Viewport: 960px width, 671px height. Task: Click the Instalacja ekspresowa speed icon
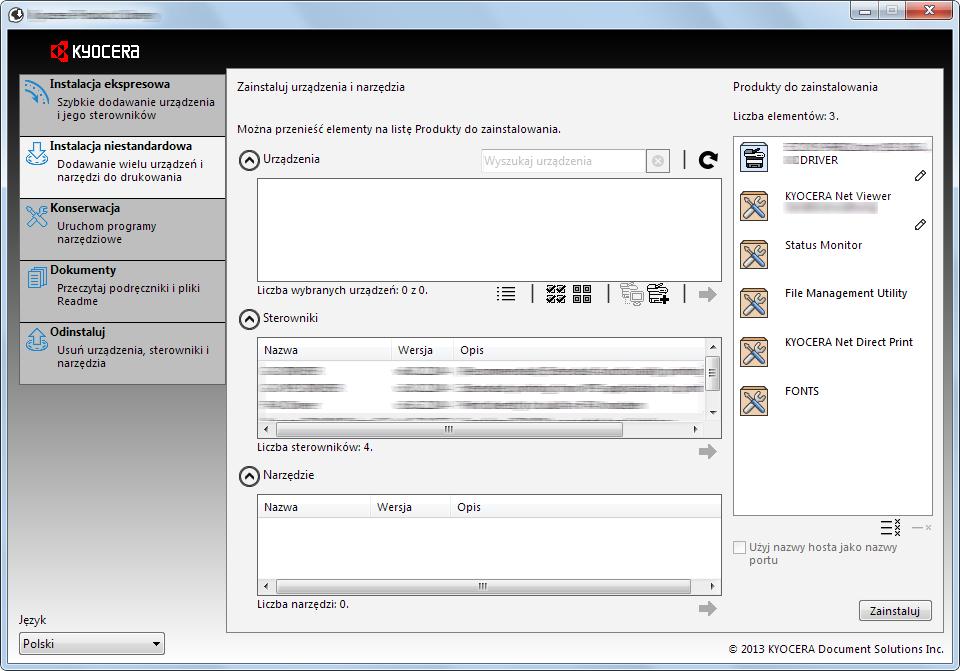coord(36,93)
